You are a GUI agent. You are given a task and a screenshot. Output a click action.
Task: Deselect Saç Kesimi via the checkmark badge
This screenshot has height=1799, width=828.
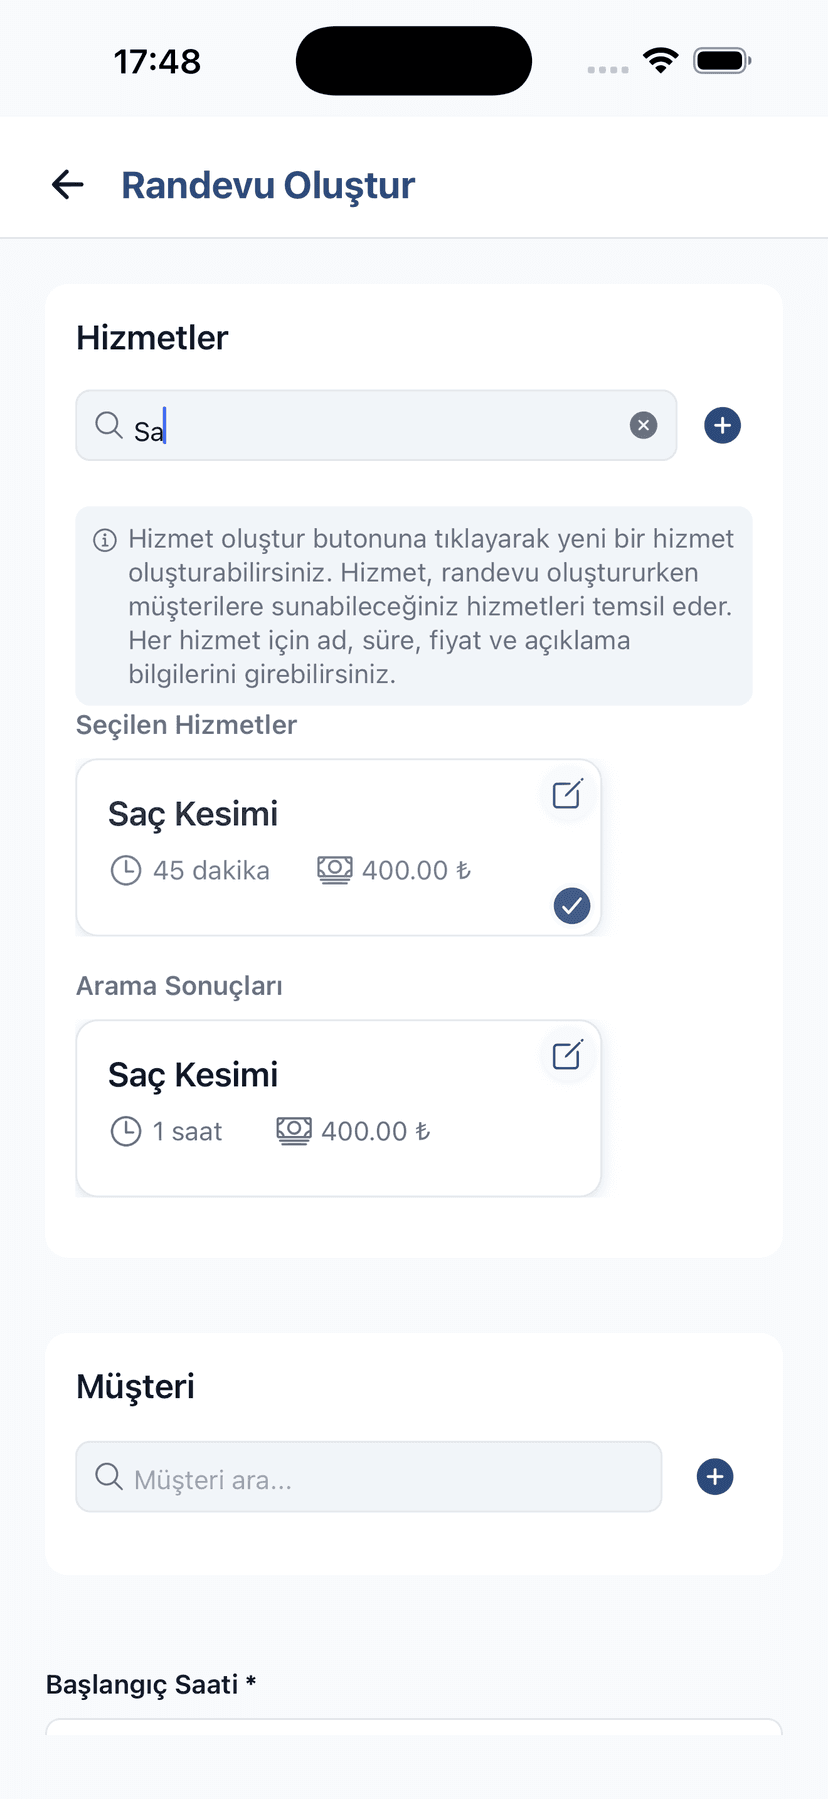[571, 906]
